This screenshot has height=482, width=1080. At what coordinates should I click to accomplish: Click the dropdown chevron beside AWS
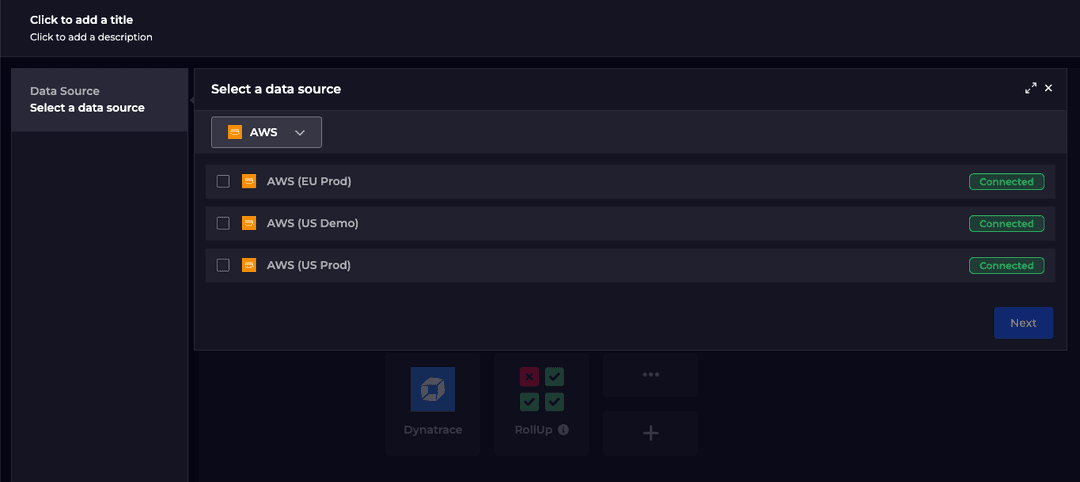pos(300,132)
